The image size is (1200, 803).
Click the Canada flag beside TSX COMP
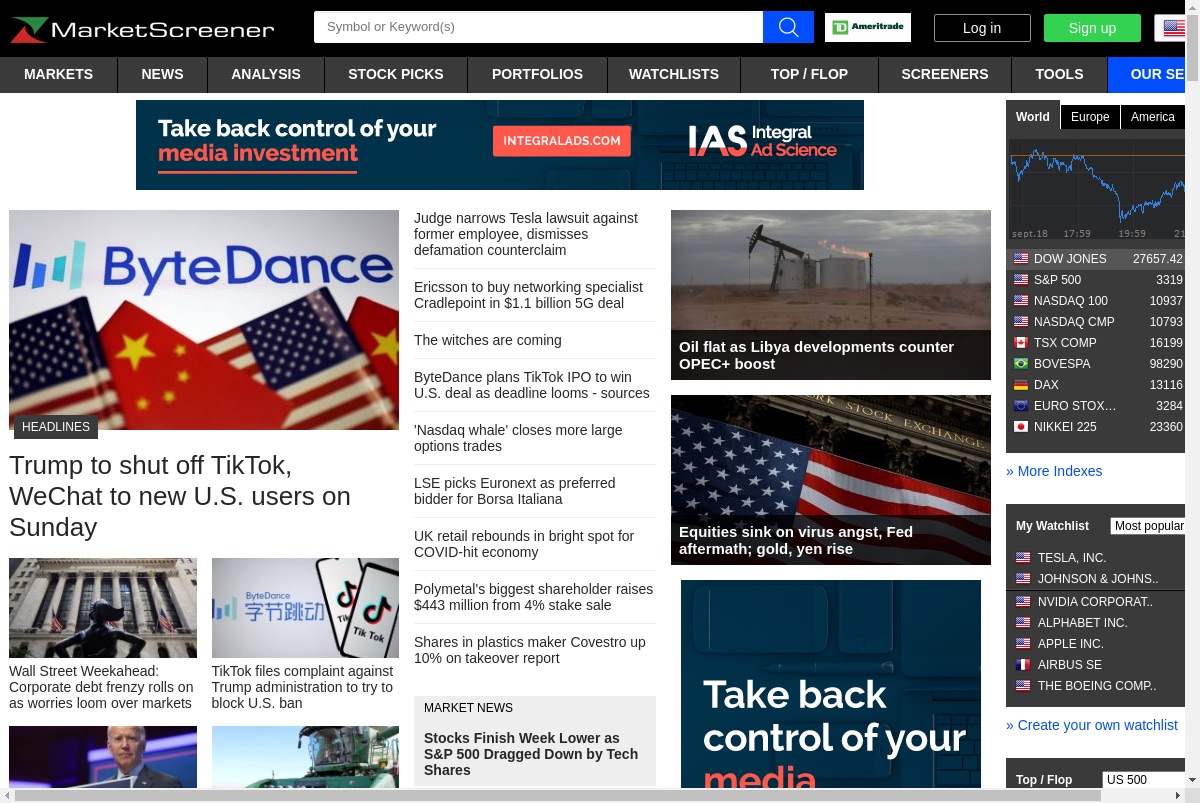1021,343
